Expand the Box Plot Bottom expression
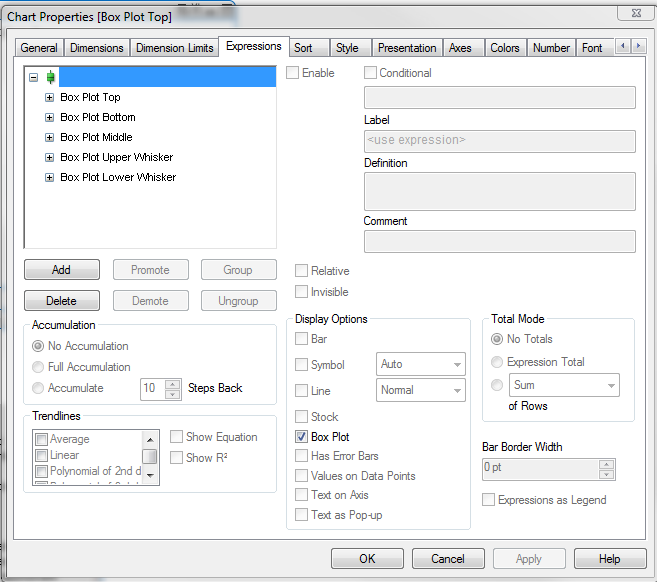 (x=49, y=117)
